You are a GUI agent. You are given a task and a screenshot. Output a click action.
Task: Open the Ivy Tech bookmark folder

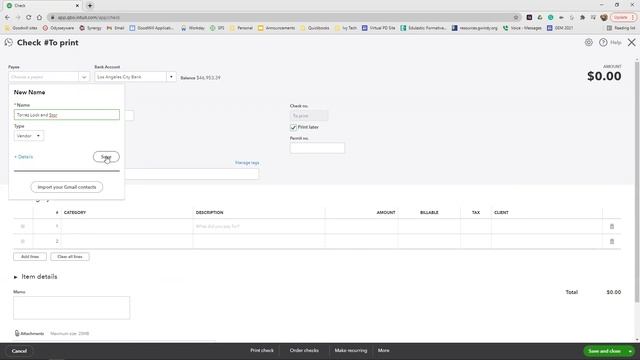345,28
